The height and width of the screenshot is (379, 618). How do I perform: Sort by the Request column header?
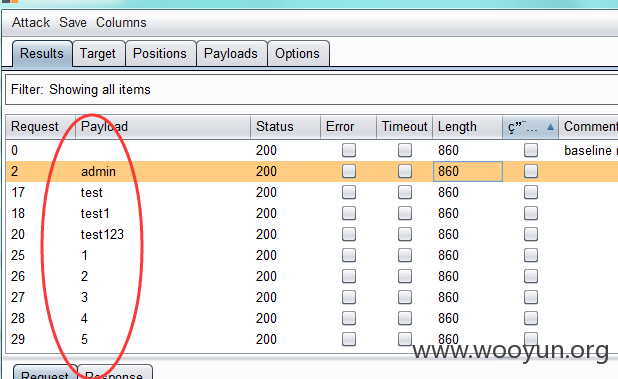40,127
